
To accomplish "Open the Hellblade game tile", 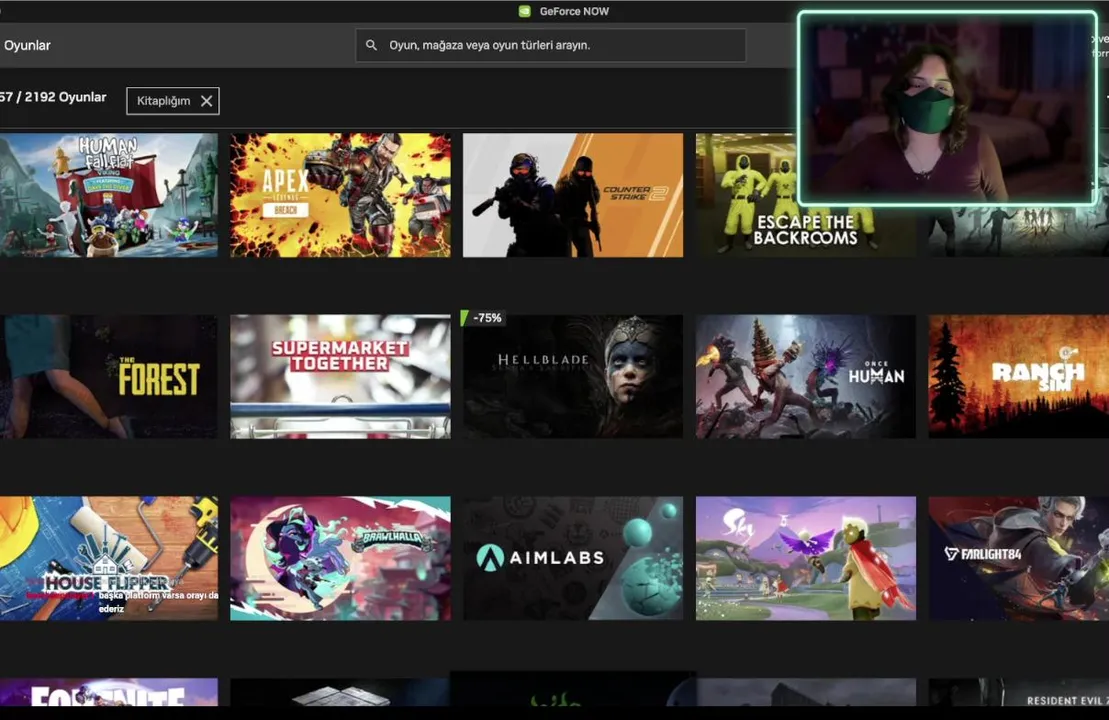I will (573, 376).
